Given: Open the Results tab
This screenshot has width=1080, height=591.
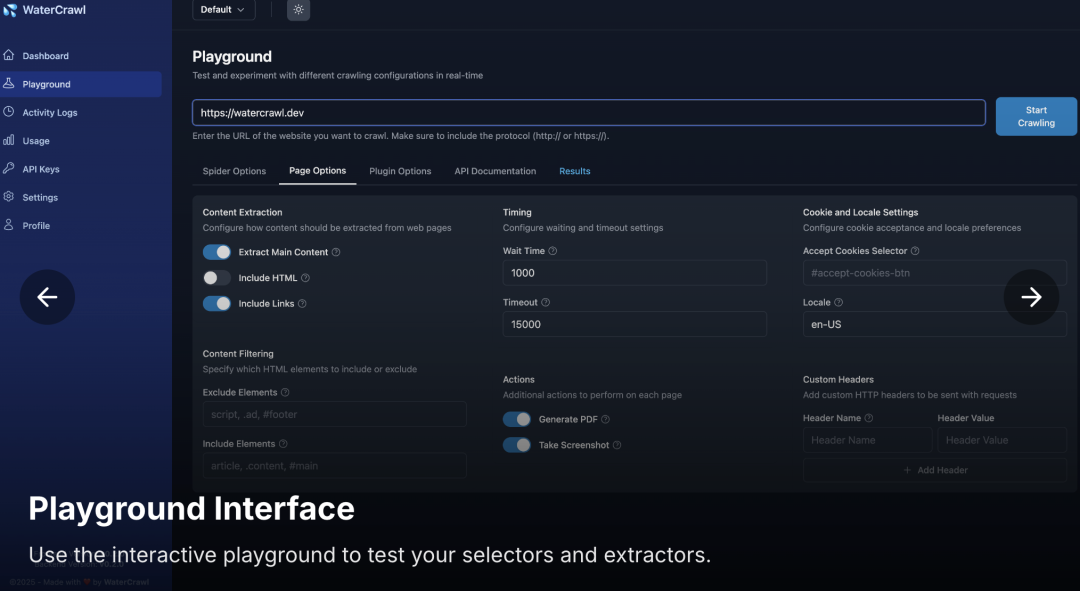Looking at the screenshot, I should (x=574, y=171).
